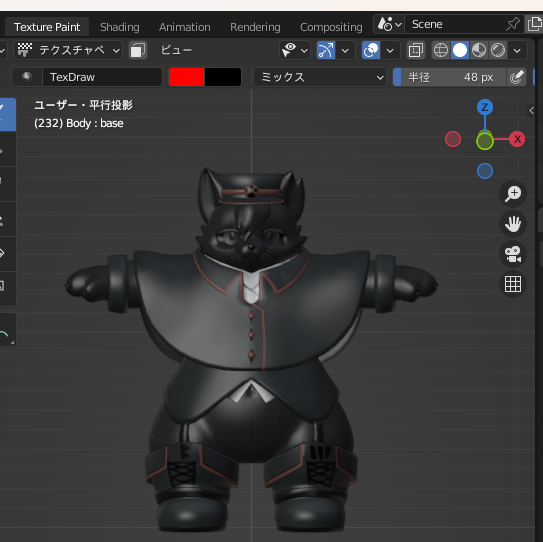Click the negative X axis gizmo ball
The height and width of the screenshot is (542, 543).
click(453, 139)
